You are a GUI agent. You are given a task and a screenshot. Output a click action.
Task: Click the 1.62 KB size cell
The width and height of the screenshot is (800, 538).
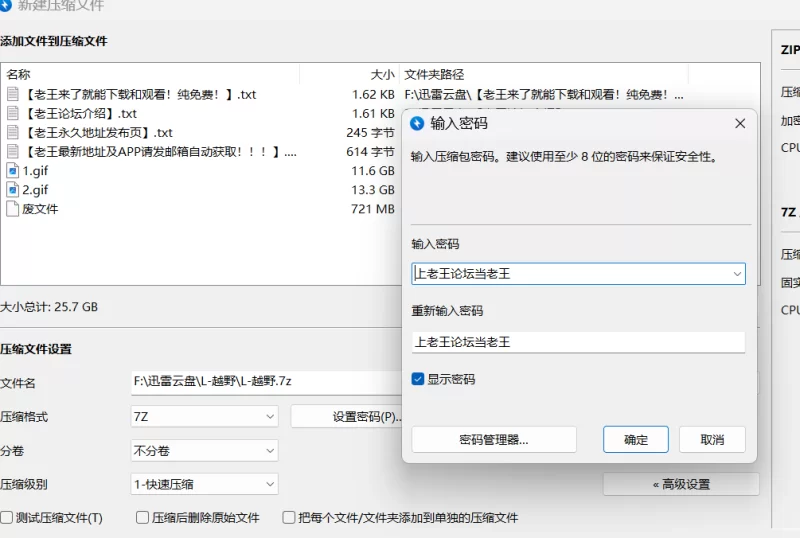coord(373,94)
